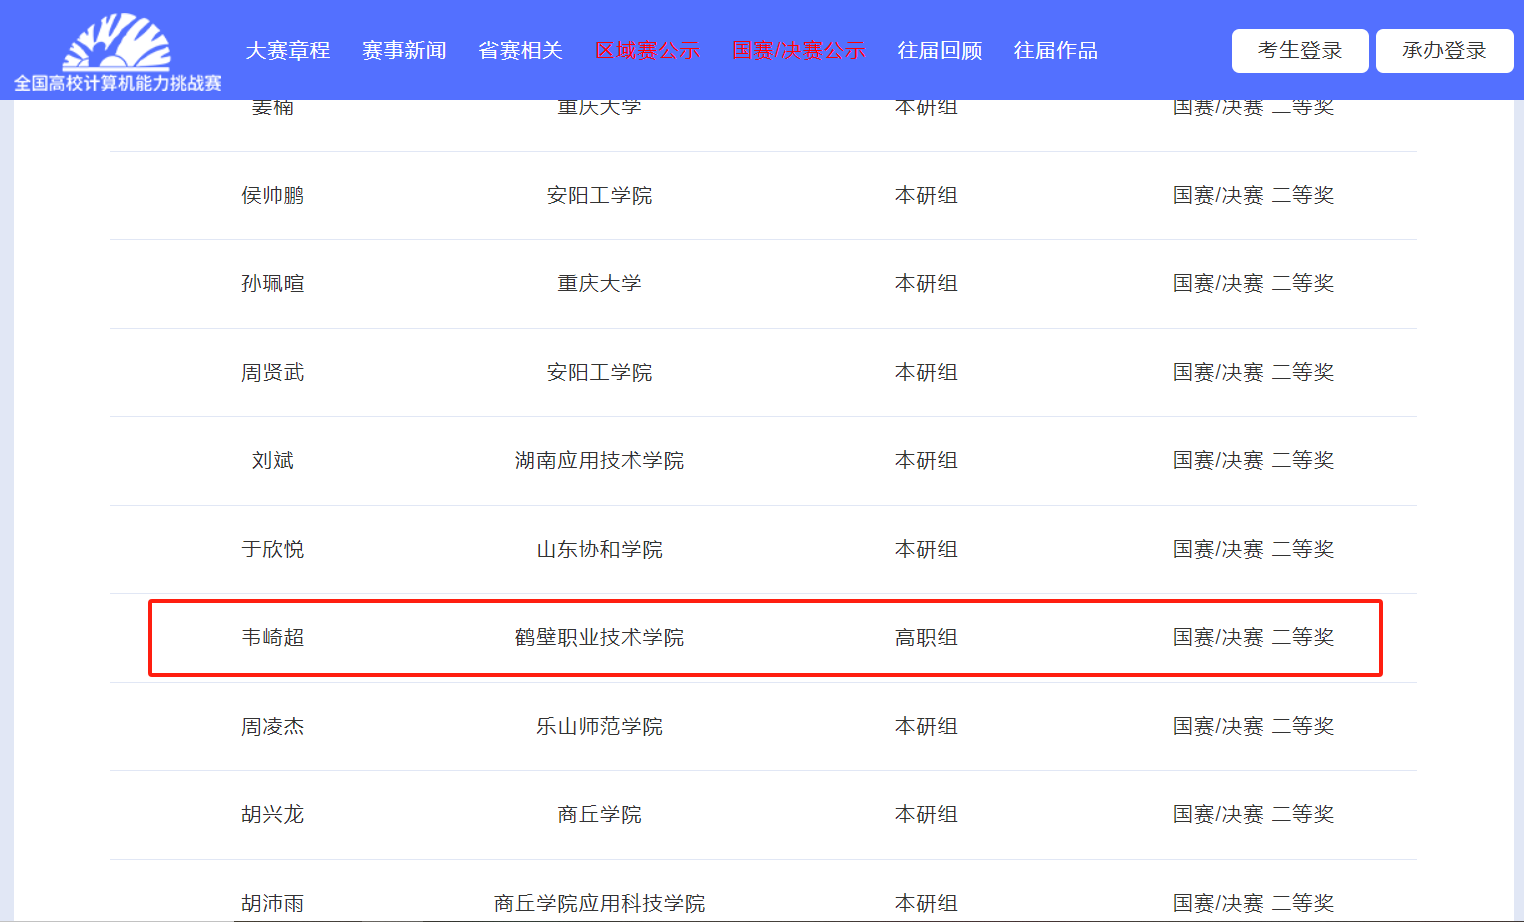This screenshot has width=1524, height=922.
Task: Open 国赛/决赛公示 in the navigation
Action: 798,50
